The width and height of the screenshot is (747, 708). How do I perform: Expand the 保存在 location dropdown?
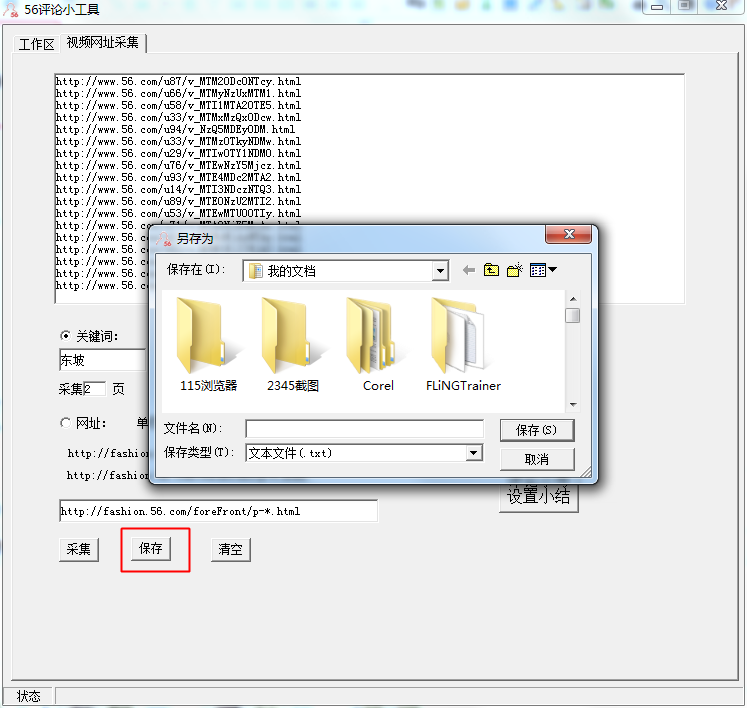click(440, 271)
